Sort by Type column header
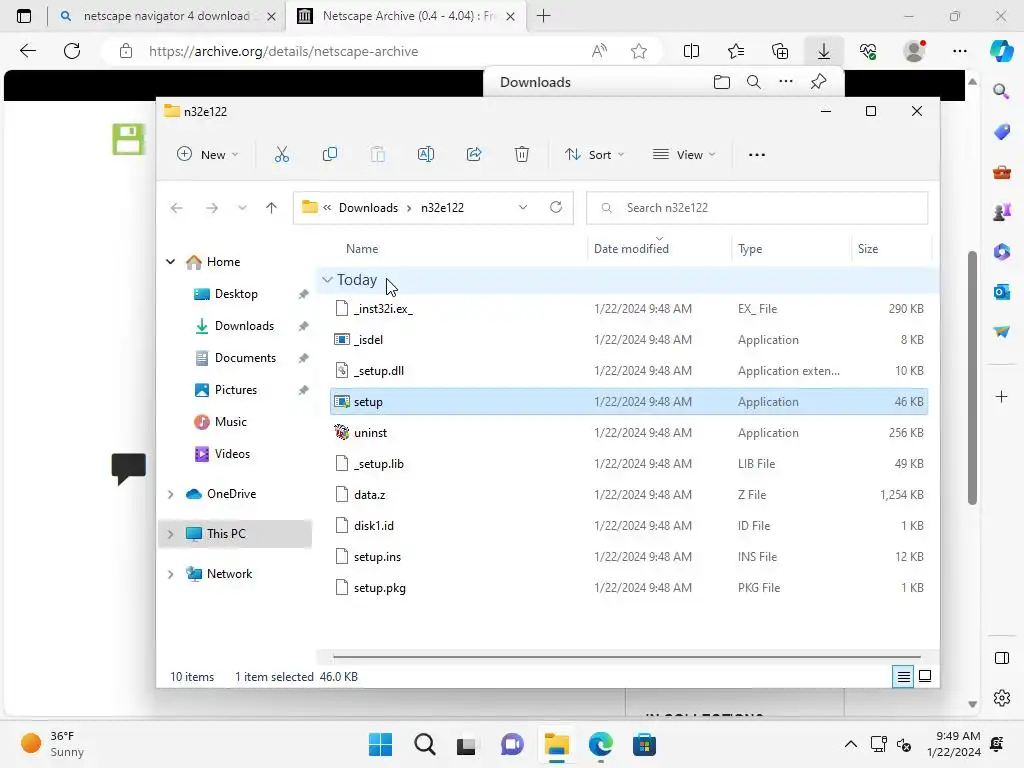 pos(750,249)
